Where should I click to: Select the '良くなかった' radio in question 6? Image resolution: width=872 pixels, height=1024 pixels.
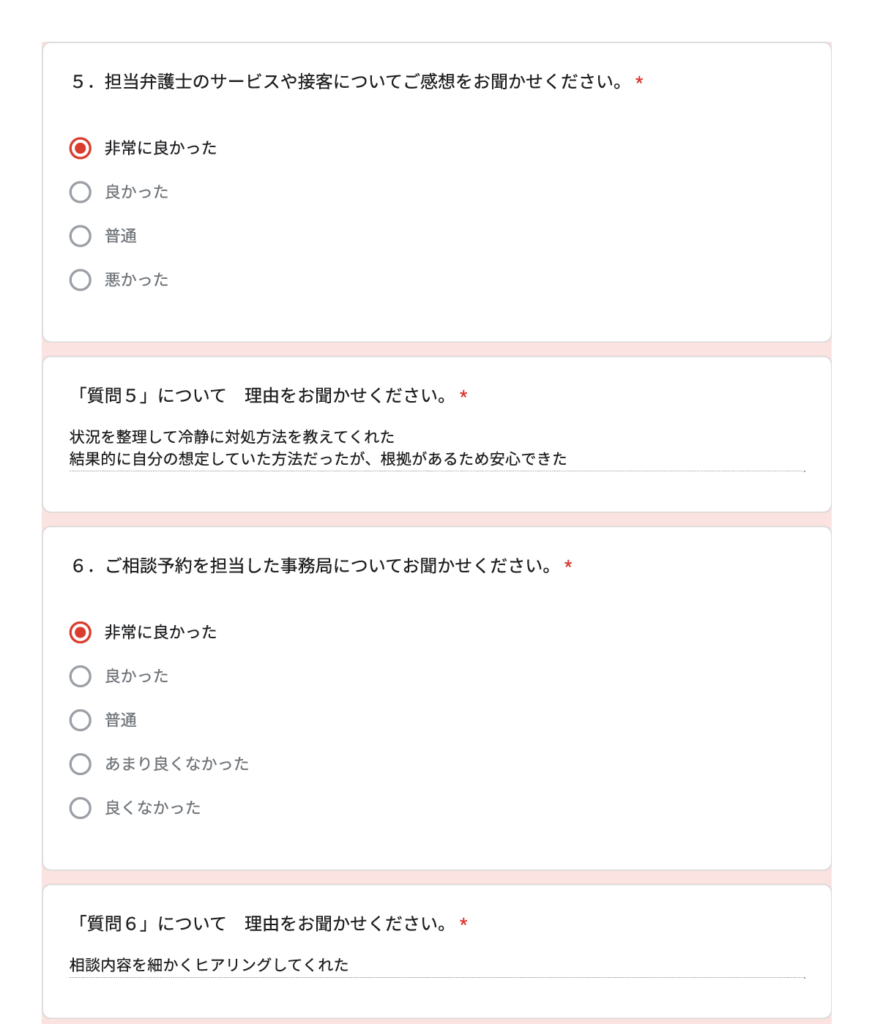pos(80,808)
